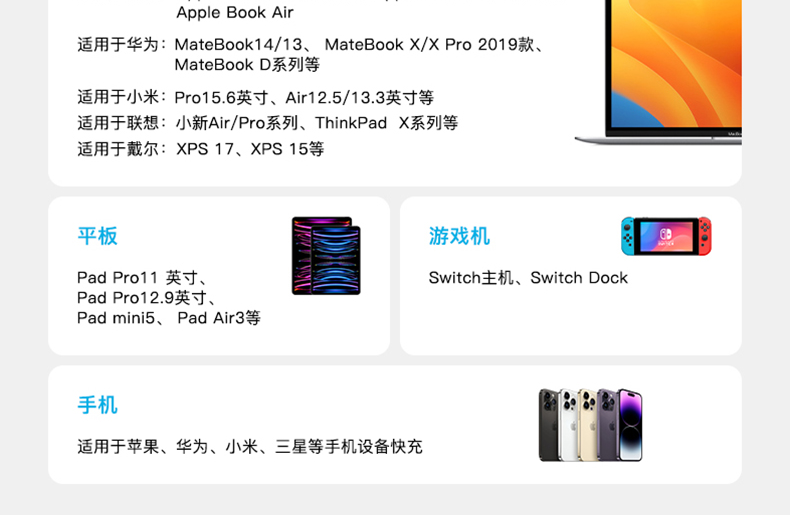This screenshot has height=515, width=790.
Task: Click the blue 平板 heading
Action: [x=98, y=236]
